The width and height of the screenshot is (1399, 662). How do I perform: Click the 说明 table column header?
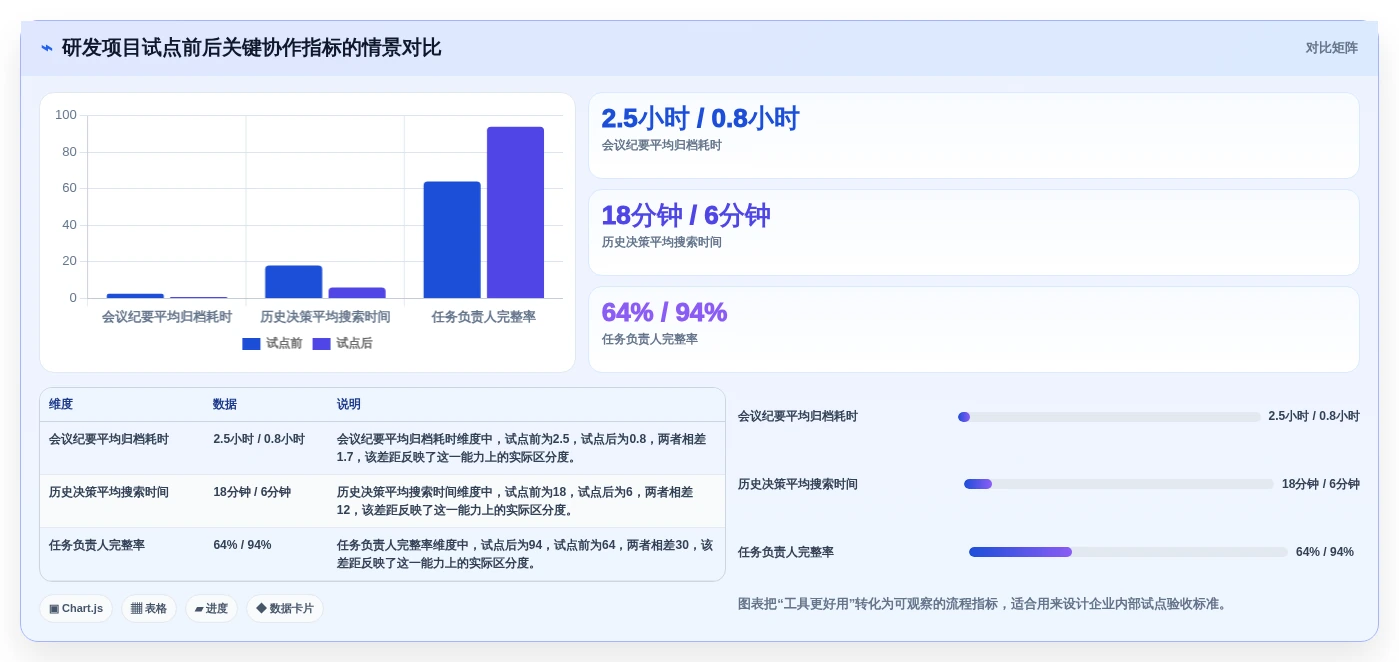[x=349, y=404]
